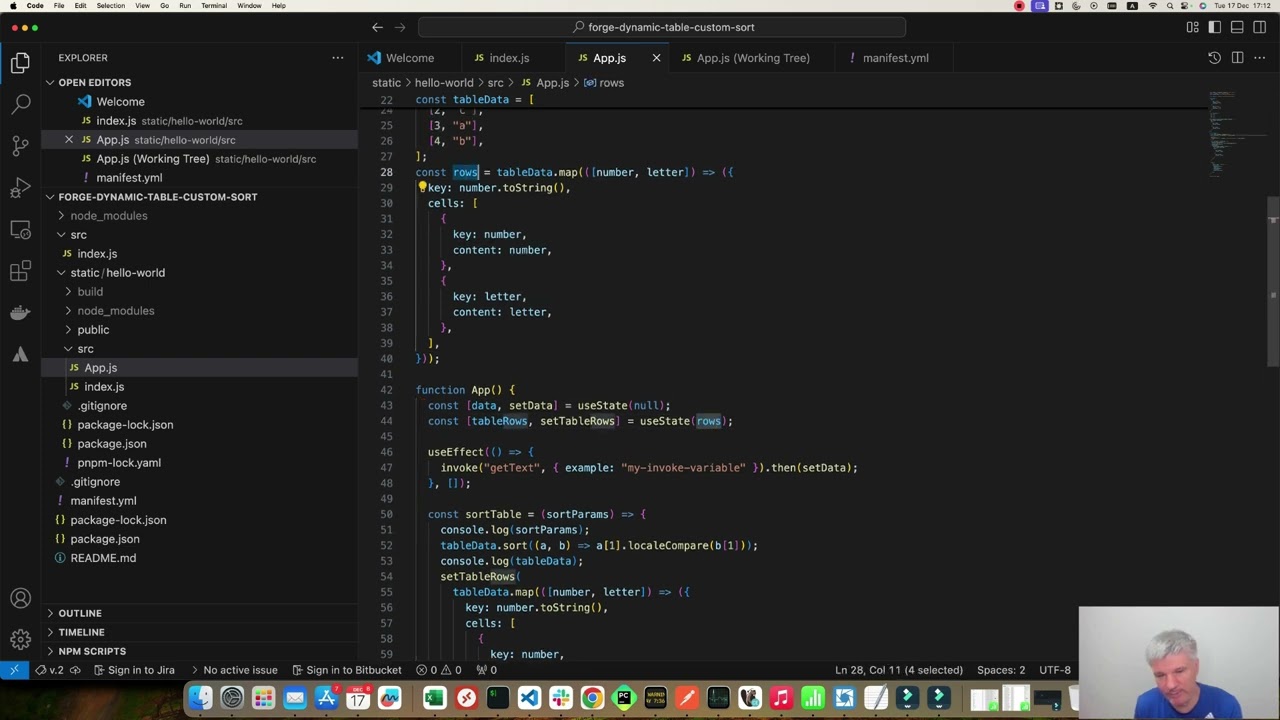Click the hello-world breadcrumb
This screenshot has width=1280, height=720.
coord(444,83)
